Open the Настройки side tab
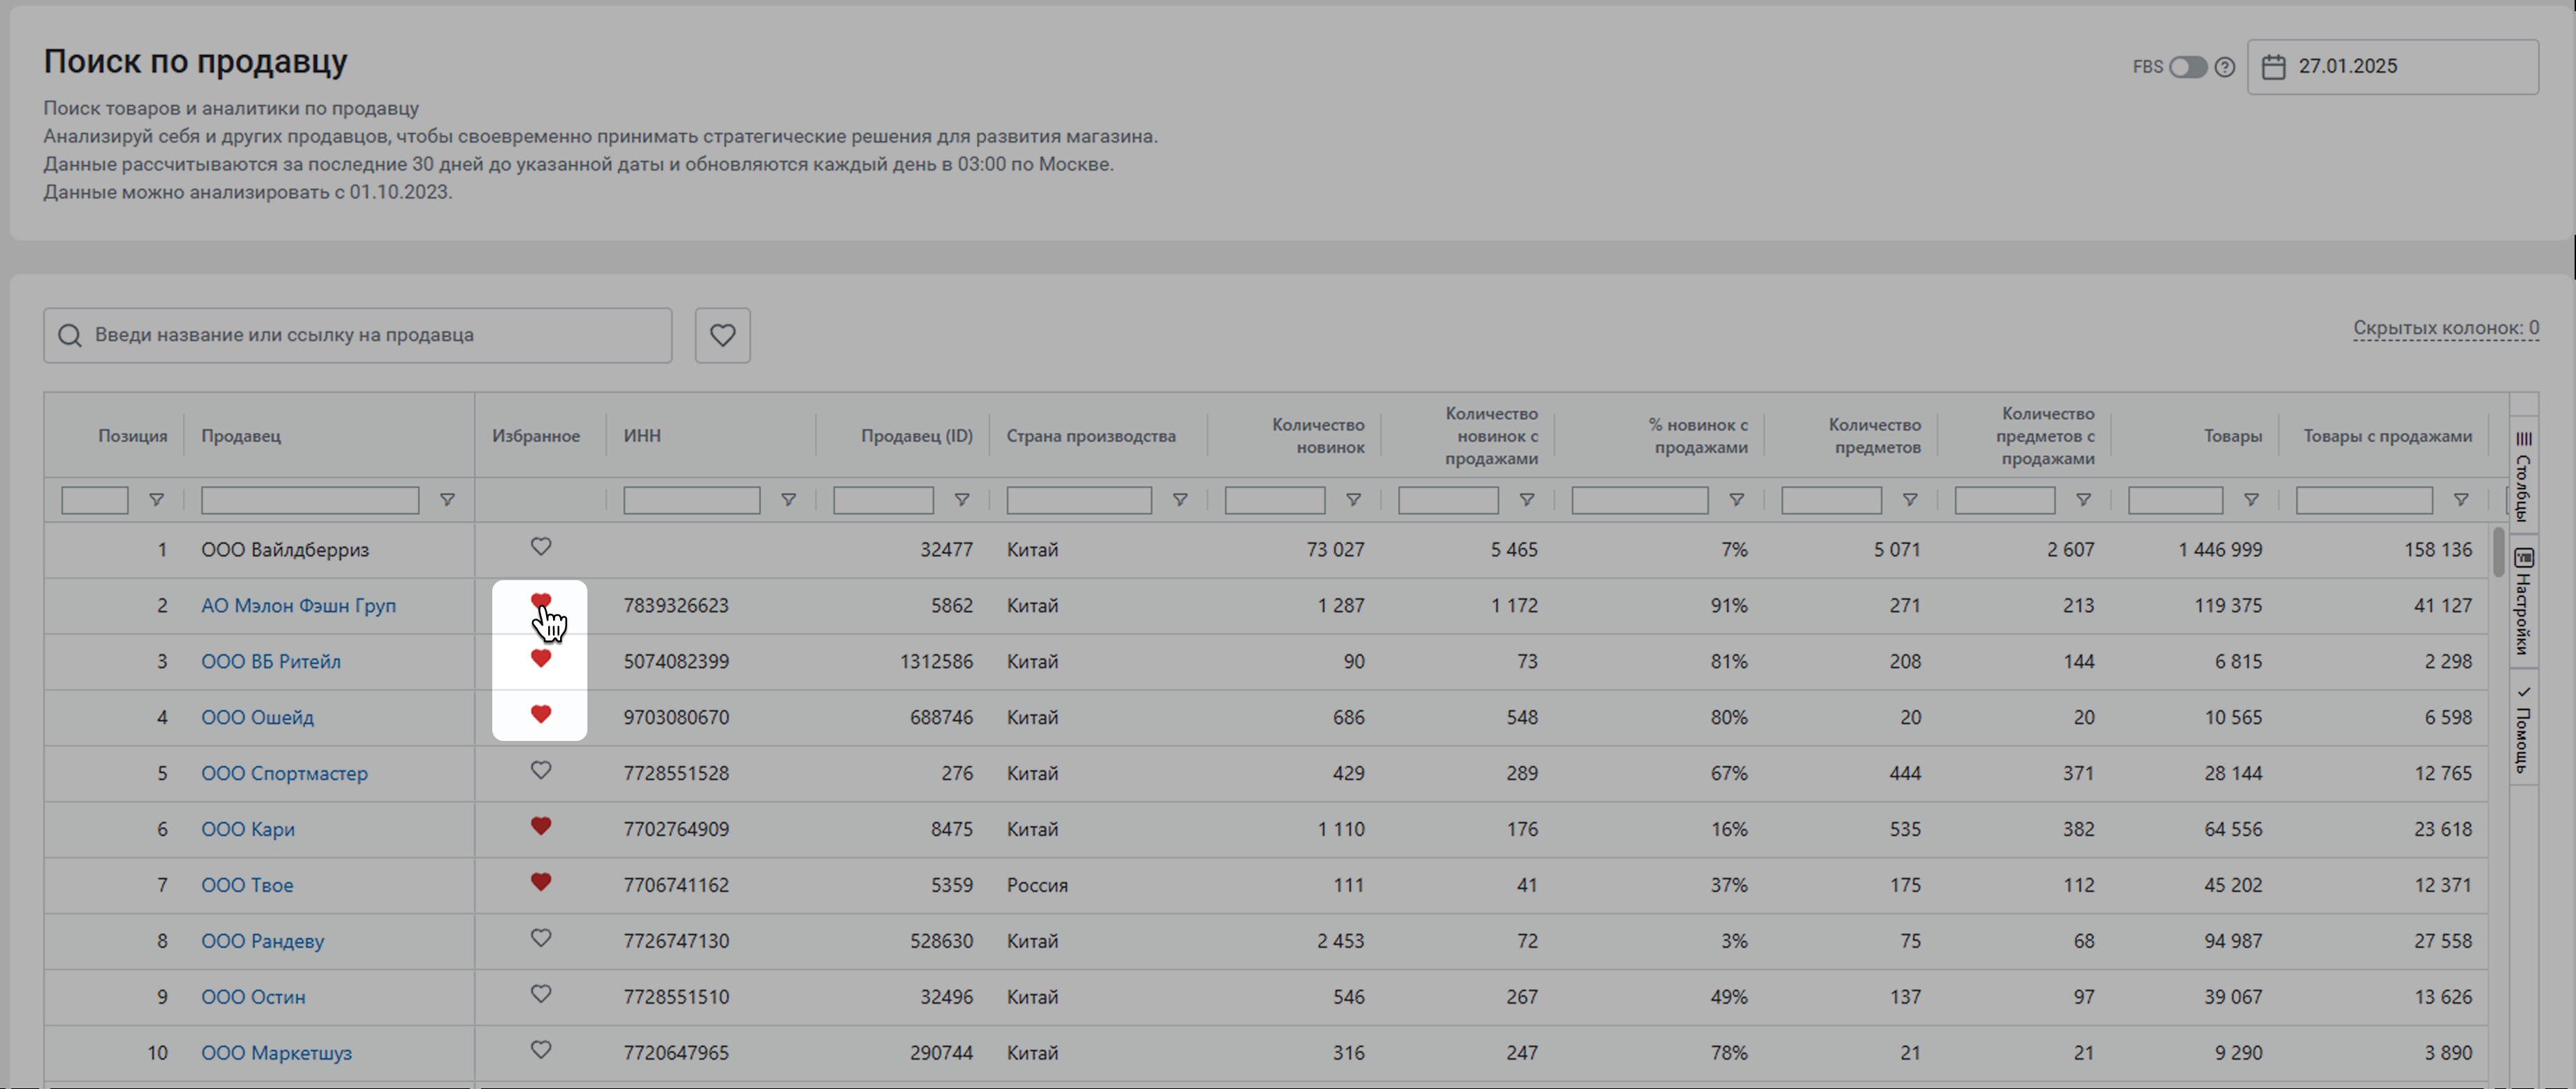The image size is (2576, 1089). point(2523,600)
